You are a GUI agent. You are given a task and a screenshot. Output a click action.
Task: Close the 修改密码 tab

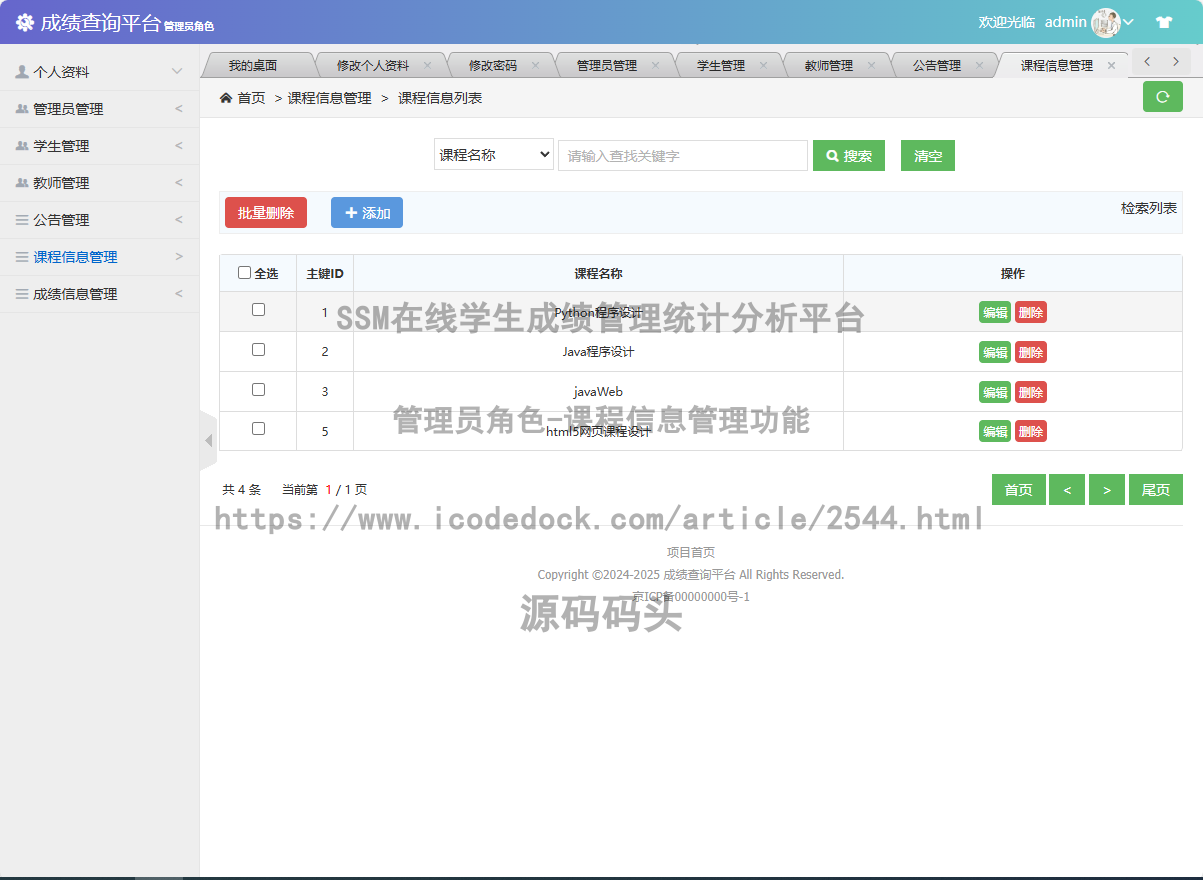point(535,65)
